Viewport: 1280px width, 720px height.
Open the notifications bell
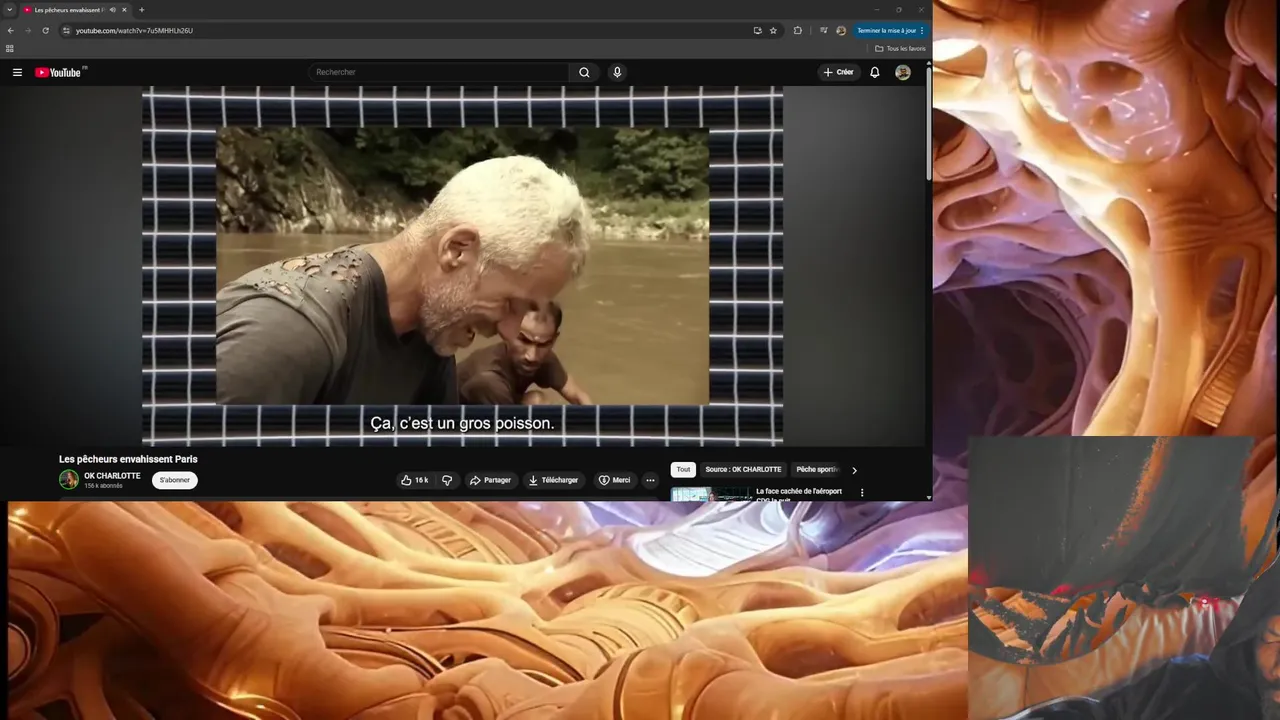click(x=875, y=72)
